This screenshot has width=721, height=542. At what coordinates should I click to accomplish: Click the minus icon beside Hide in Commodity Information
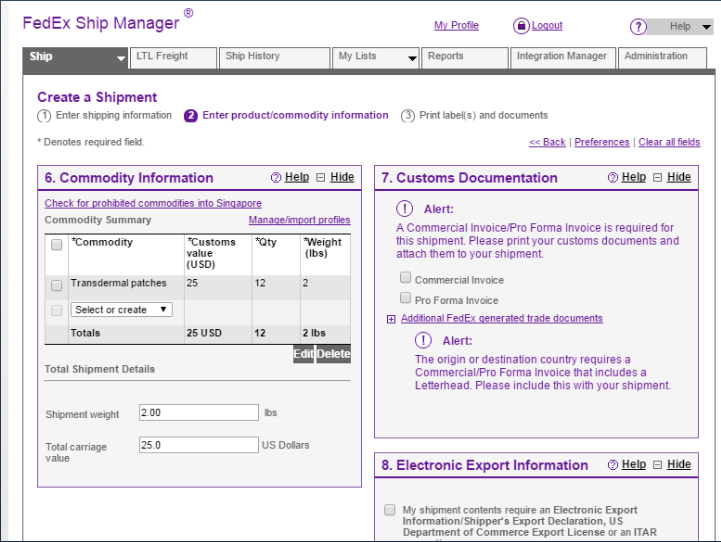point(320,177)
